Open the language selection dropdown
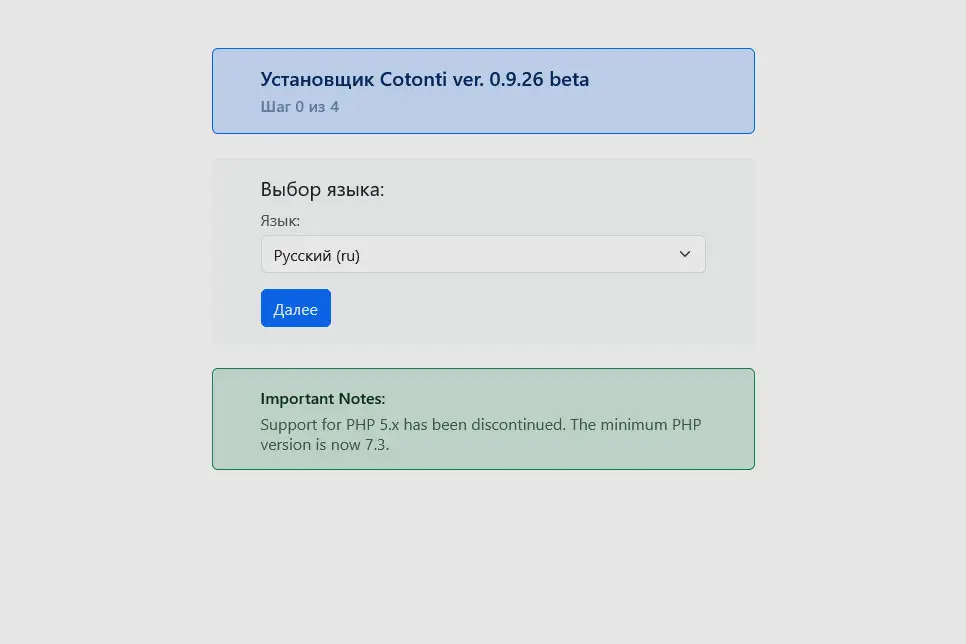The height and width of the screenshot is (644, 966). [482, 254]
